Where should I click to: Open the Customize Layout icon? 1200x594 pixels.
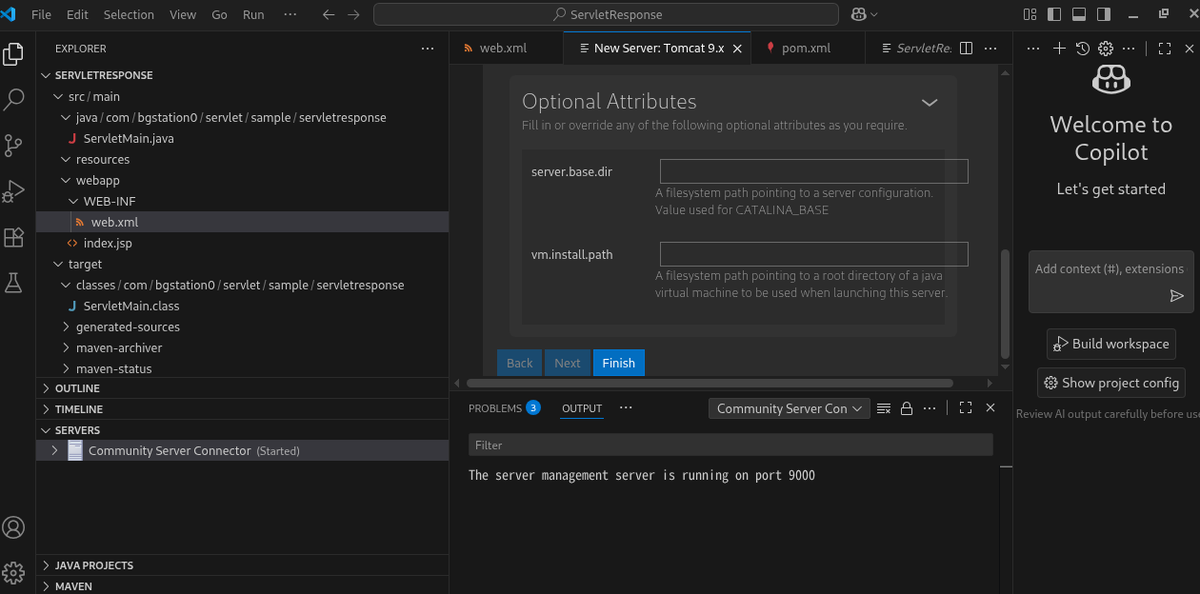1030,15
